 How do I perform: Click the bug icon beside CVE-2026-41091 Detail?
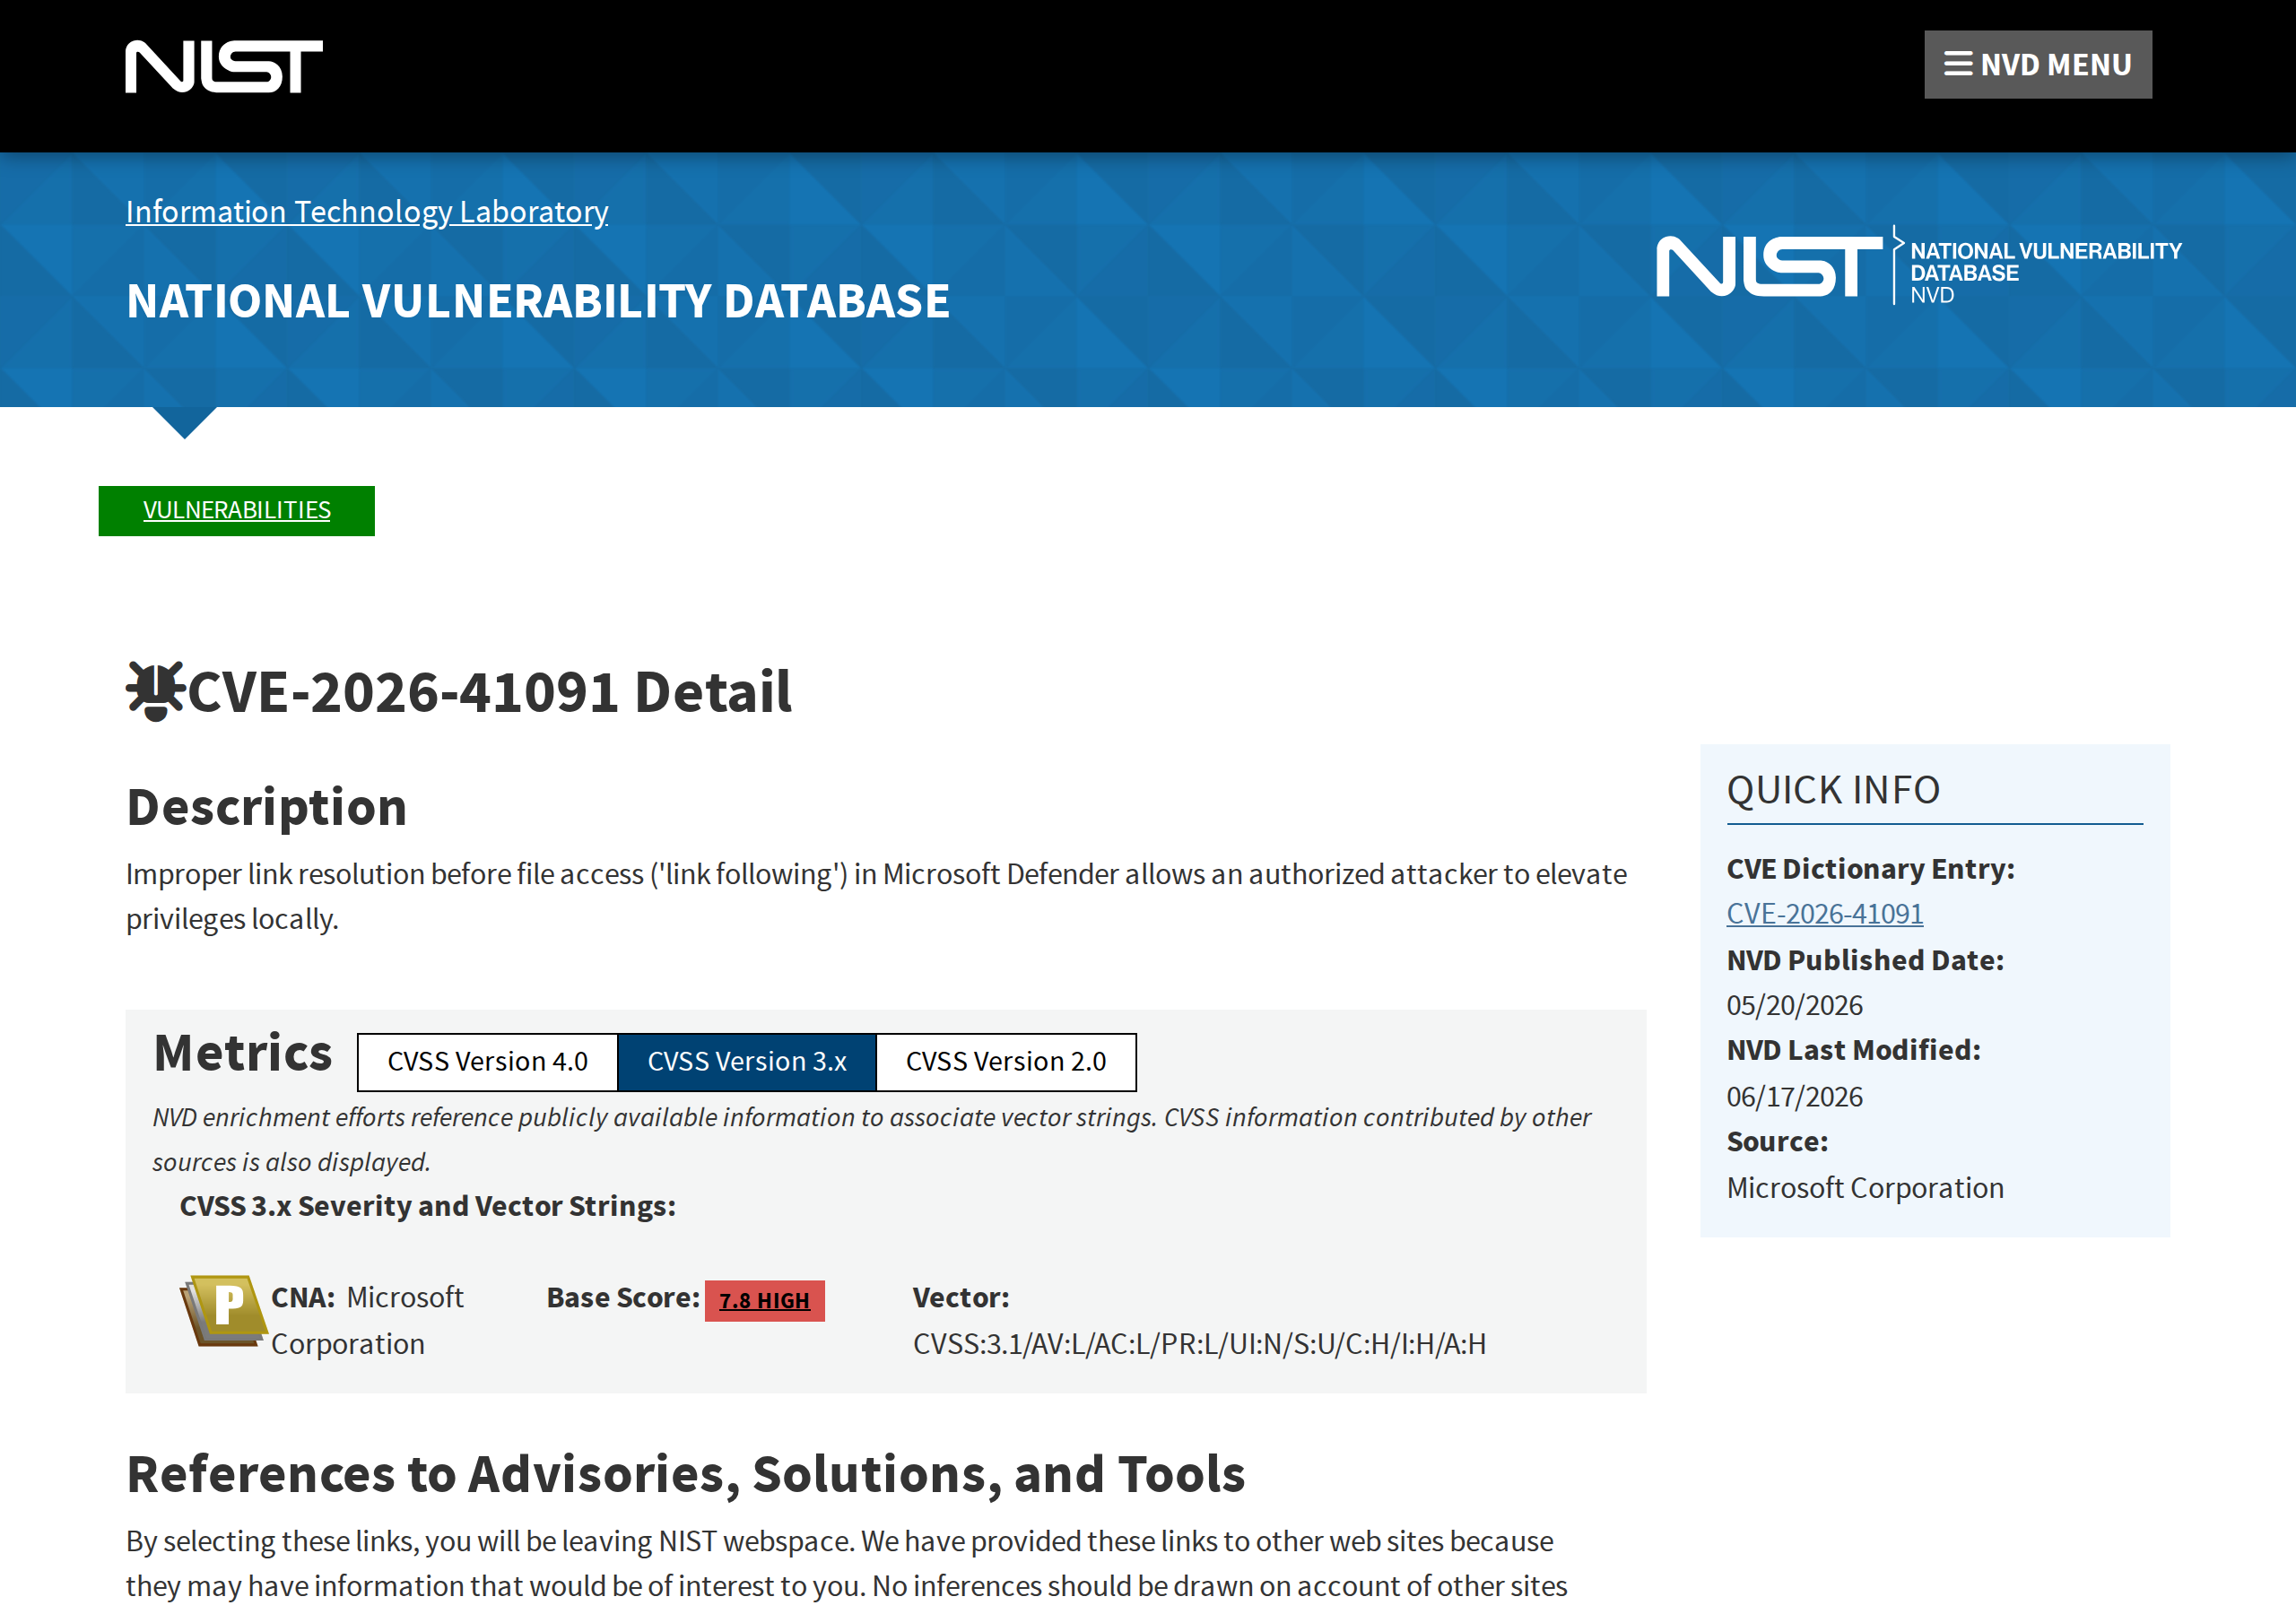[155, 690]
